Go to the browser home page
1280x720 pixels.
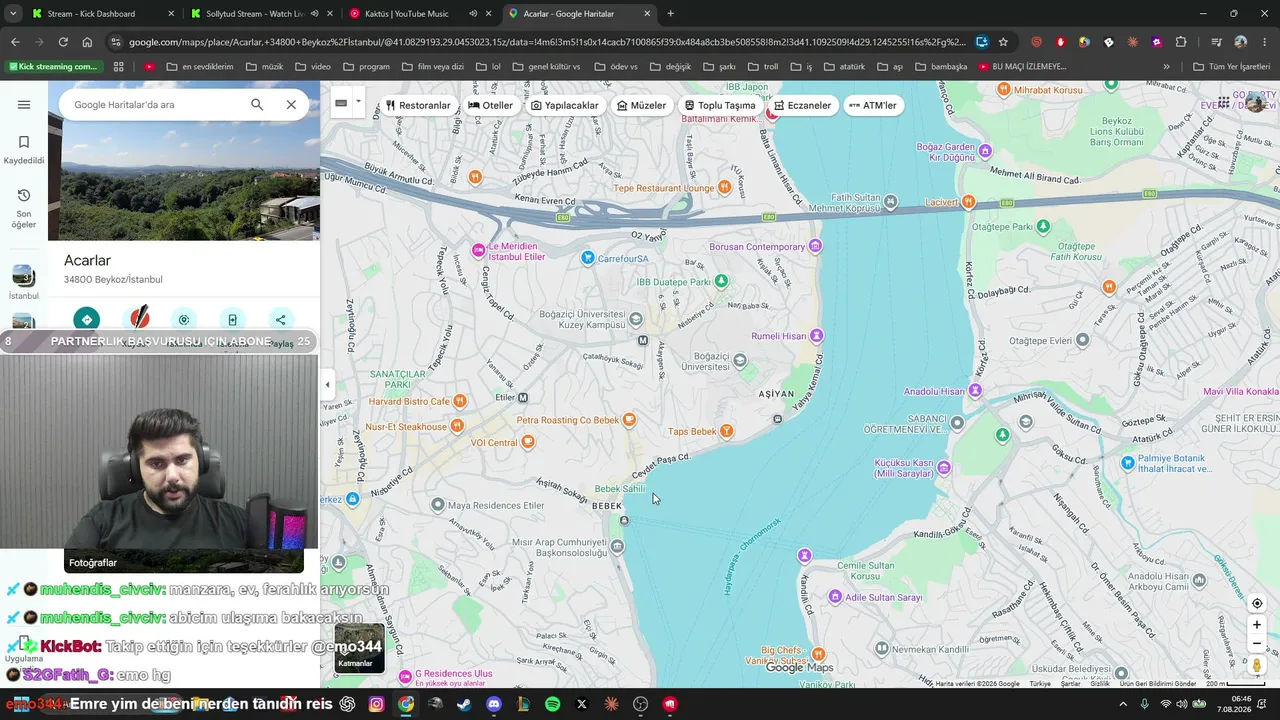(87, 42)
